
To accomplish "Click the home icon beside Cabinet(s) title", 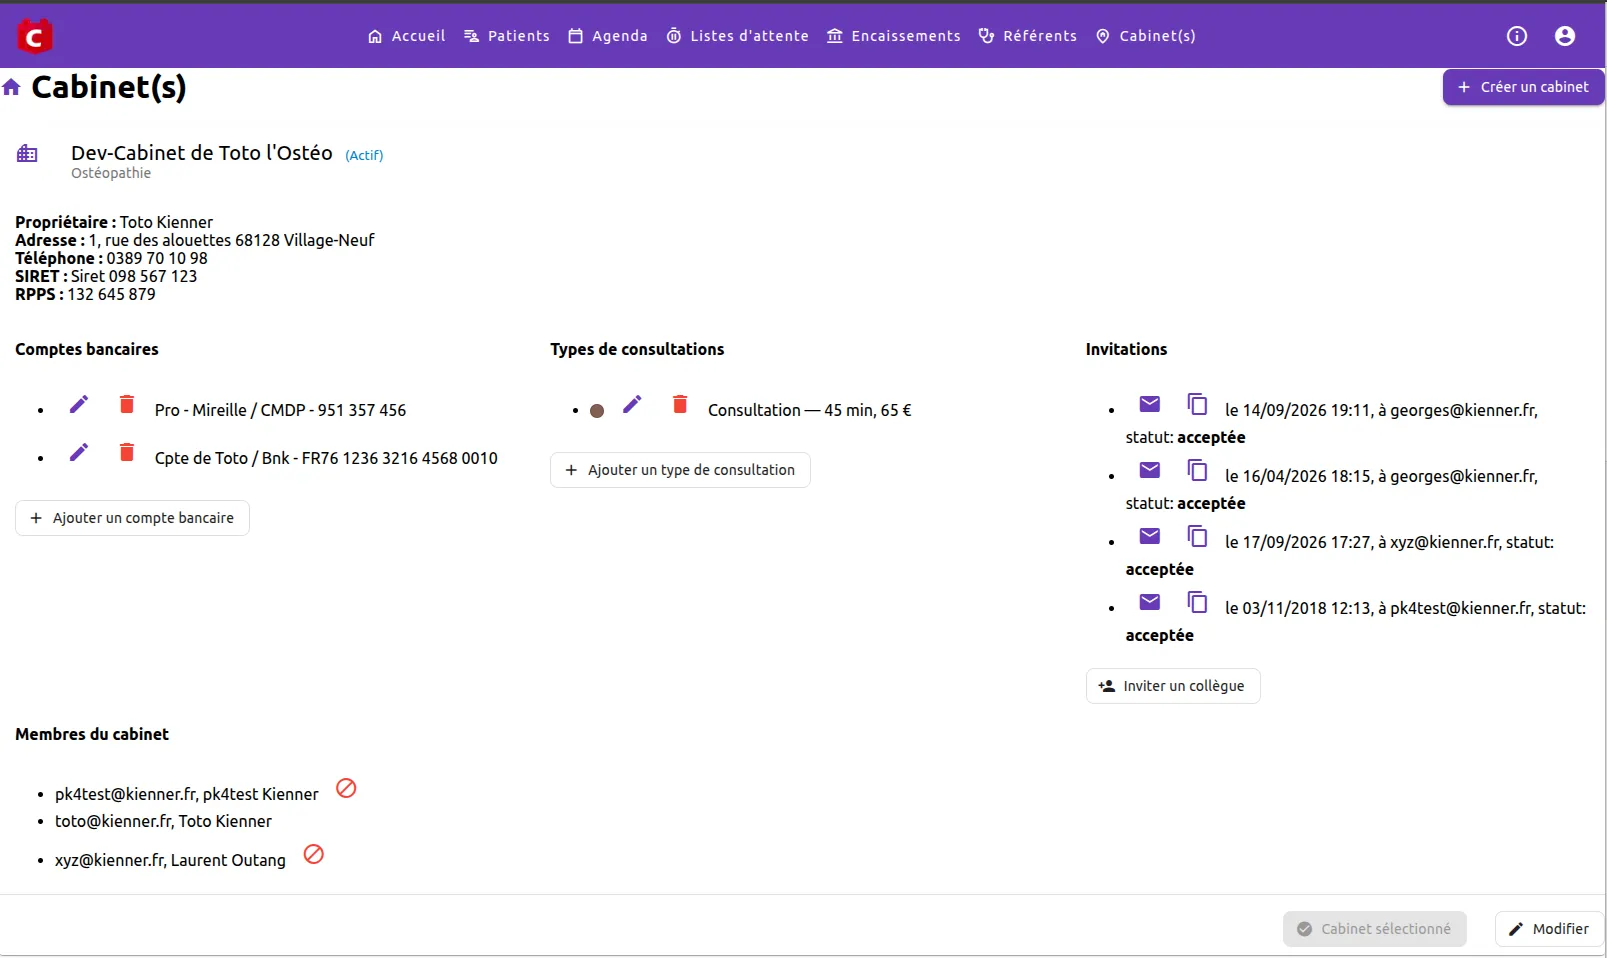I will [12, 87].
